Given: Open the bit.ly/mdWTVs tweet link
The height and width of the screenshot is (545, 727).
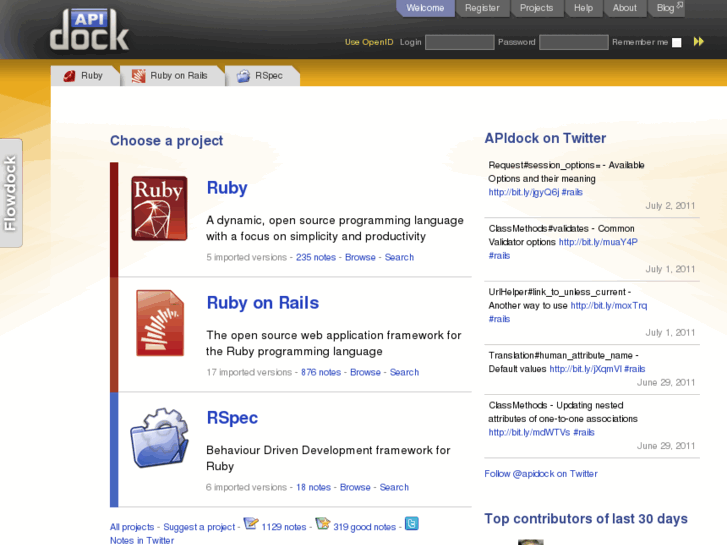Looking at the screenshot, I should pyautogui.click(x=529, y=433).
